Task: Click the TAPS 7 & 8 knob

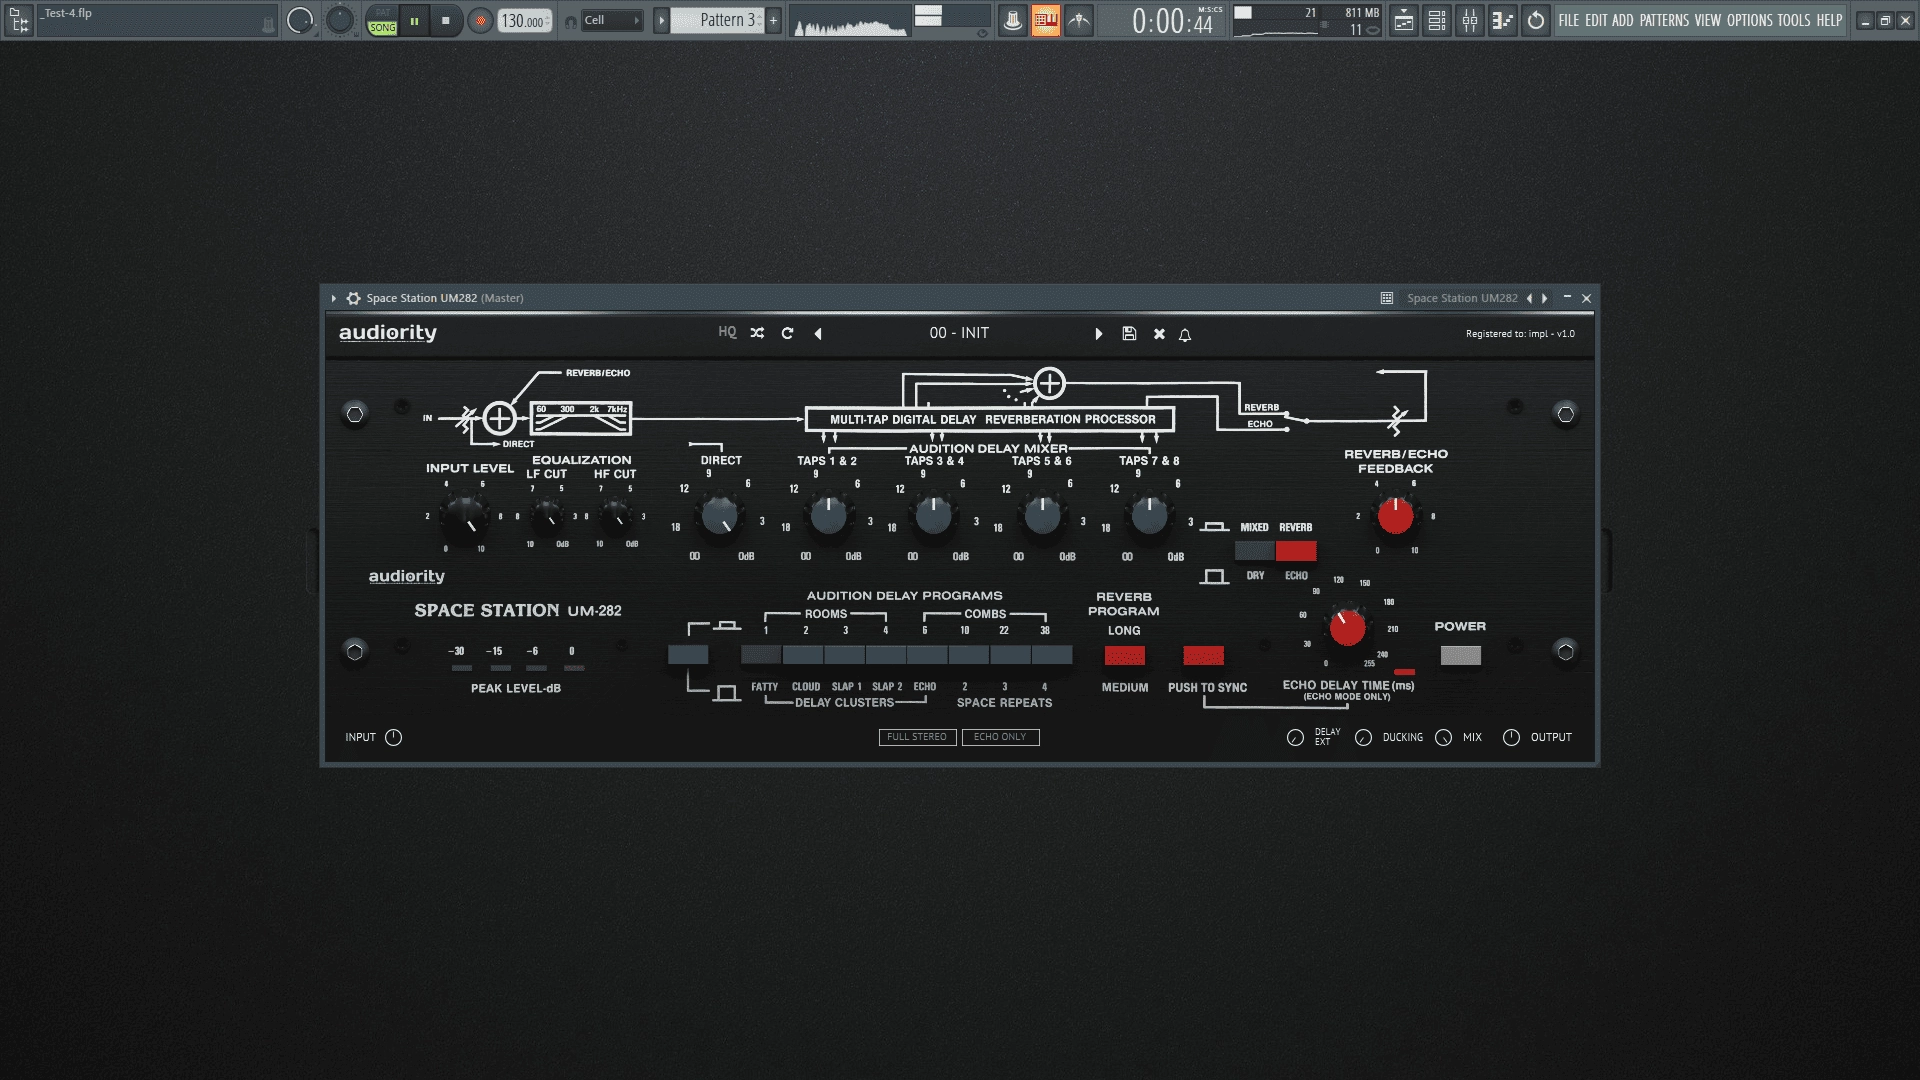Action: [1149, 516]
